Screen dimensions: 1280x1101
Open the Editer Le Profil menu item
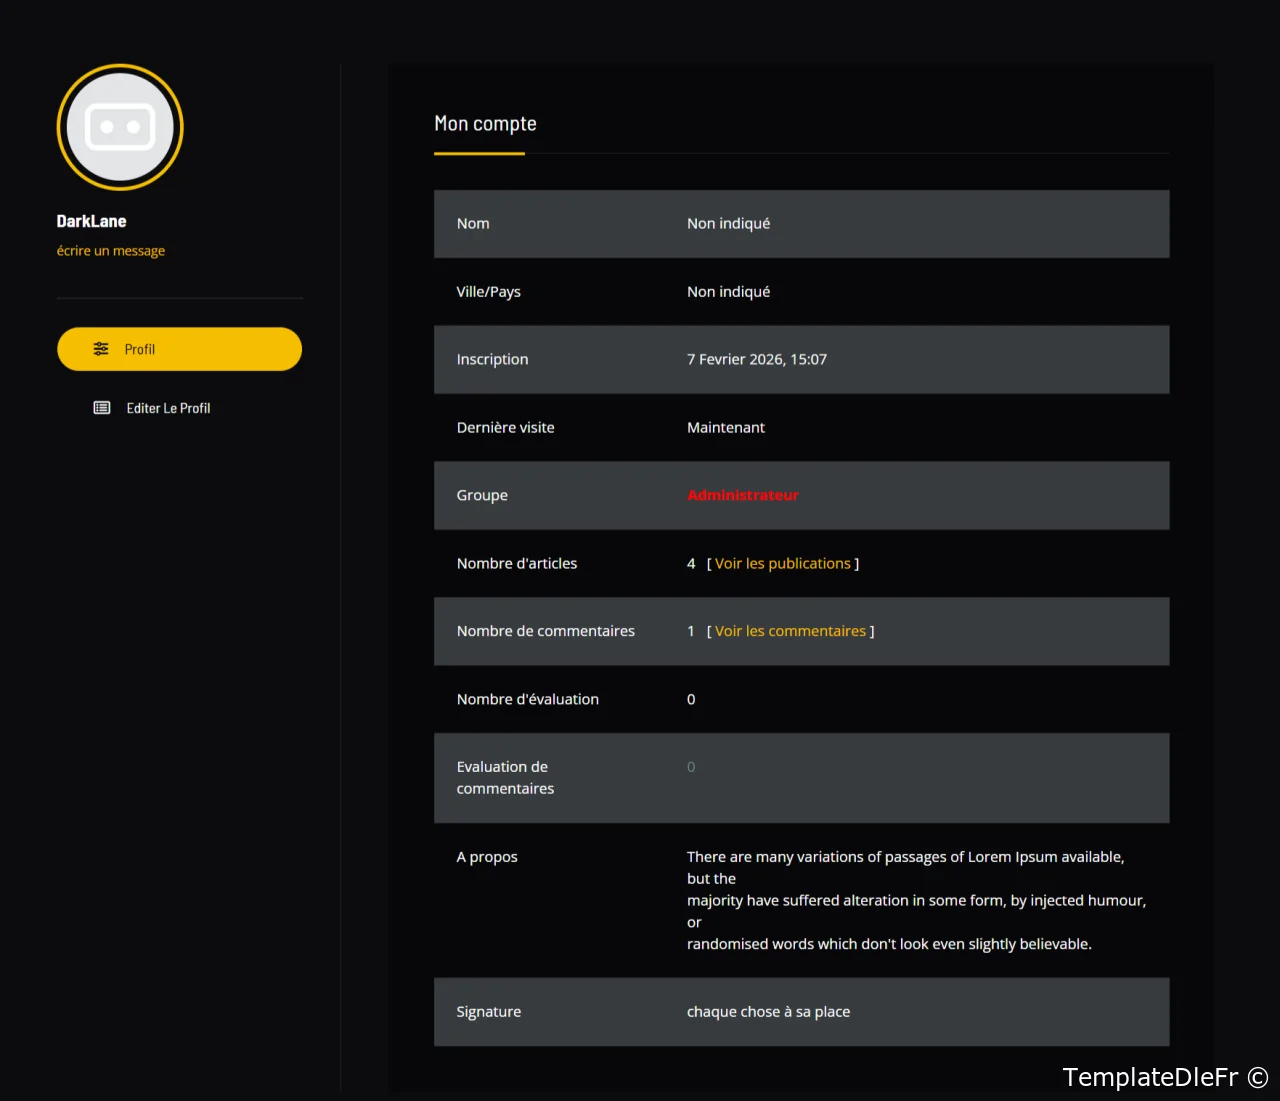(x=168, y=408)
